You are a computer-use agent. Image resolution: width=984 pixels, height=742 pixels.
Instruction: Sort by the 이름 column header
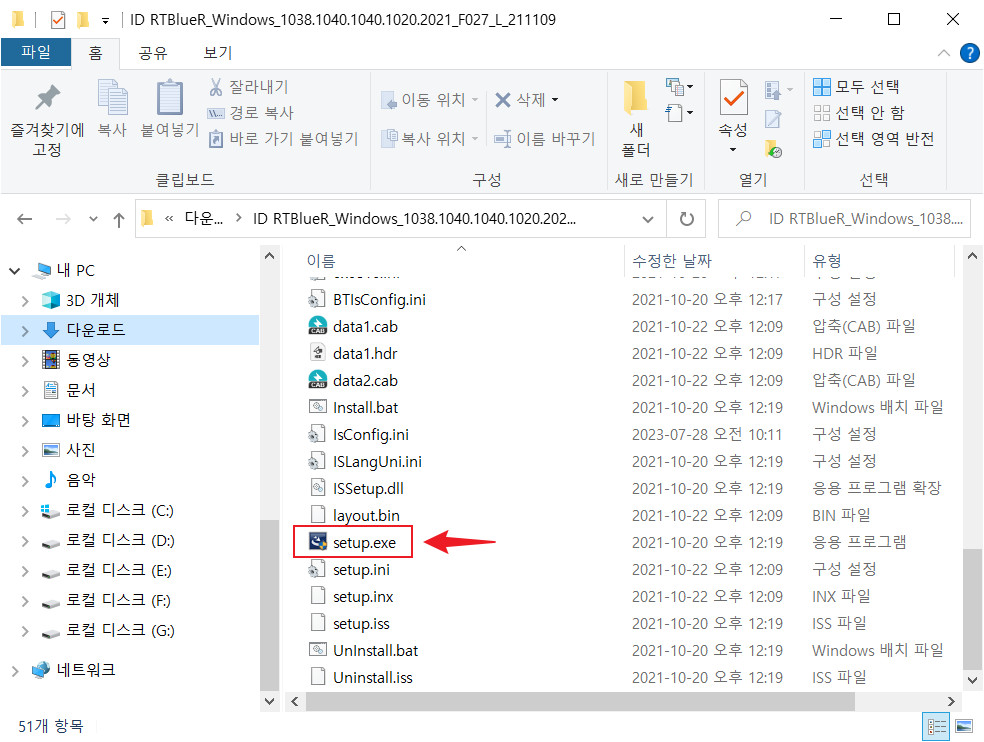pos(321,261)
